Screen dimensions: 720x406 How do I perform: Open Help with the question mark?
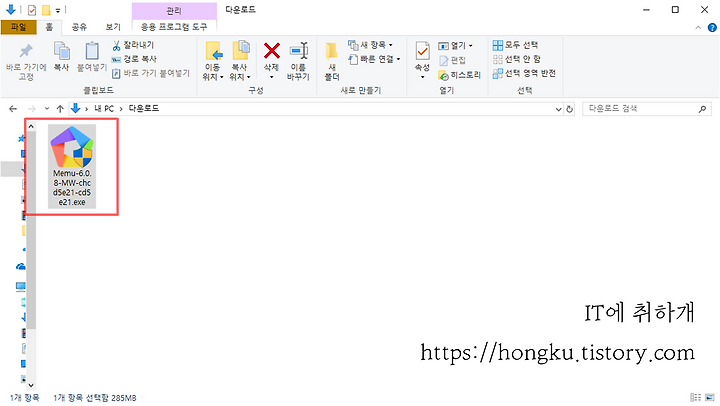[x=712, y=28]
